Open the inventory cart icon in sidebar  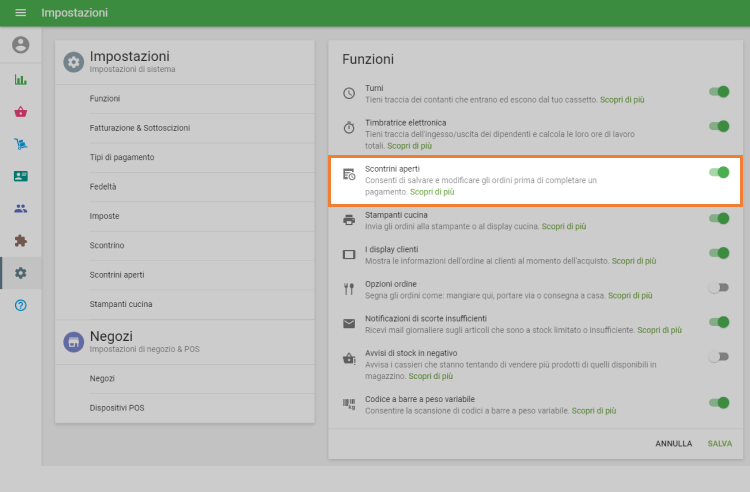(x=20, y=144)
